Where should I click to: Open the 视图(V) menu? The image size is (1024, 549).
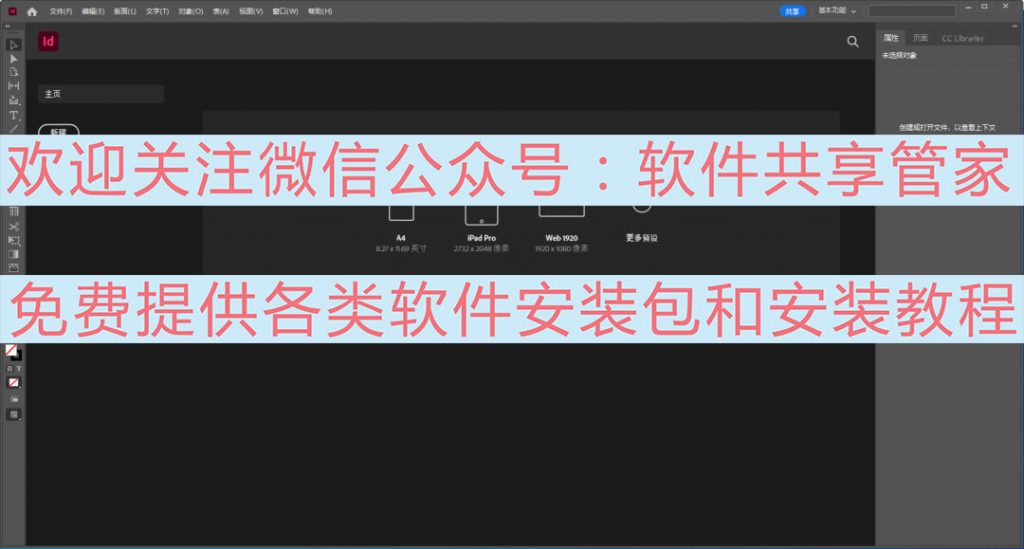251,11
